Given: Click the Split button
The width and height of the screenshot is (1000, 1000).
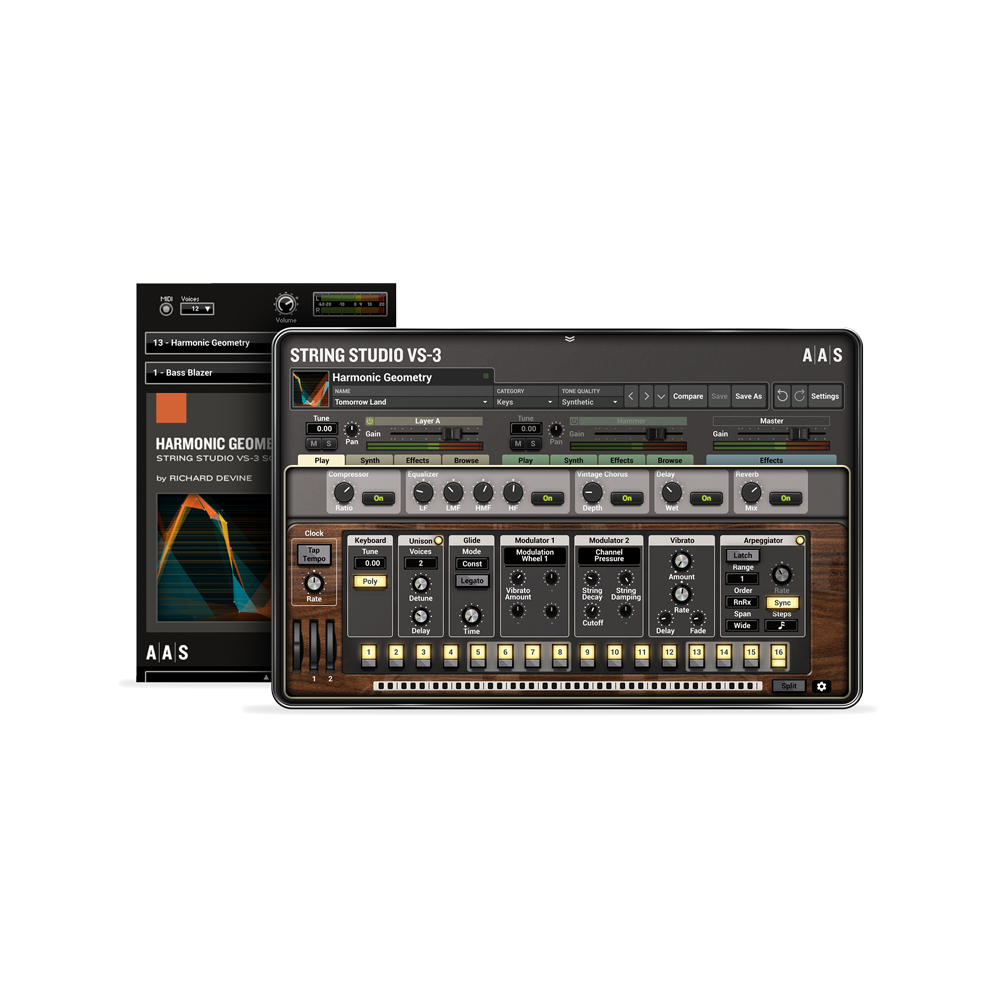Looking at the screenshot, I should point(789,686).
